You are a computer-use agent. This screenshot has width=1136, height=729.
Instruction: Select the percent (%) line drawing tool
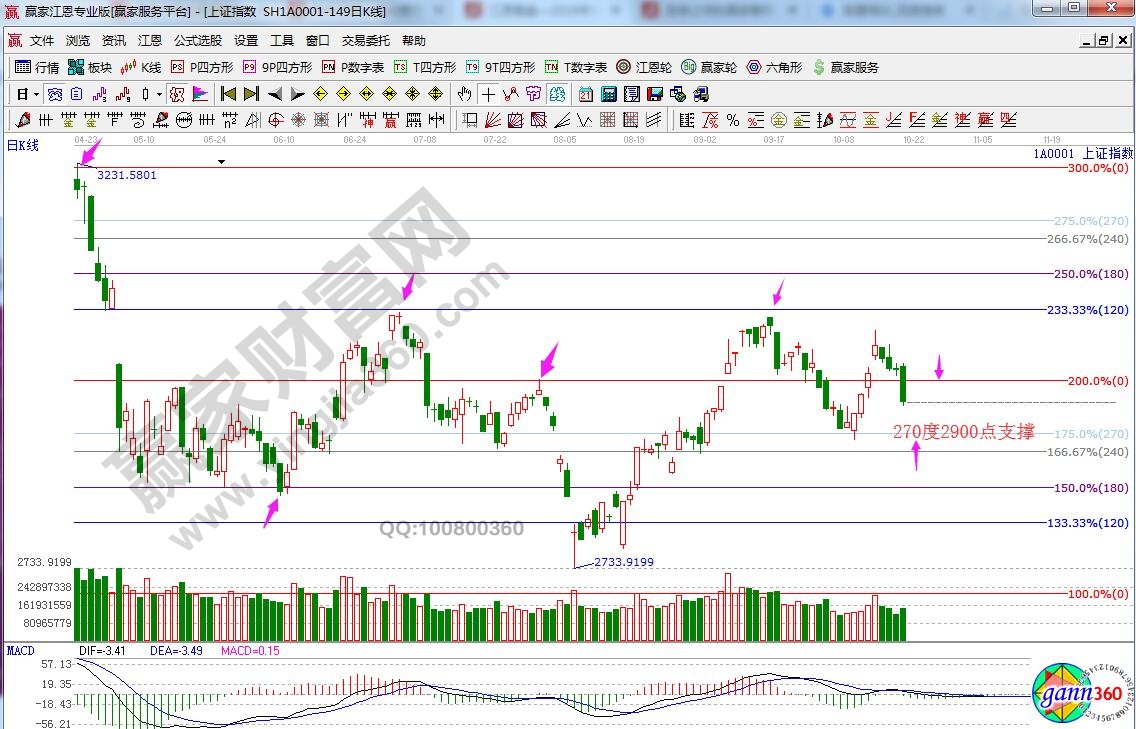(733, 120)
